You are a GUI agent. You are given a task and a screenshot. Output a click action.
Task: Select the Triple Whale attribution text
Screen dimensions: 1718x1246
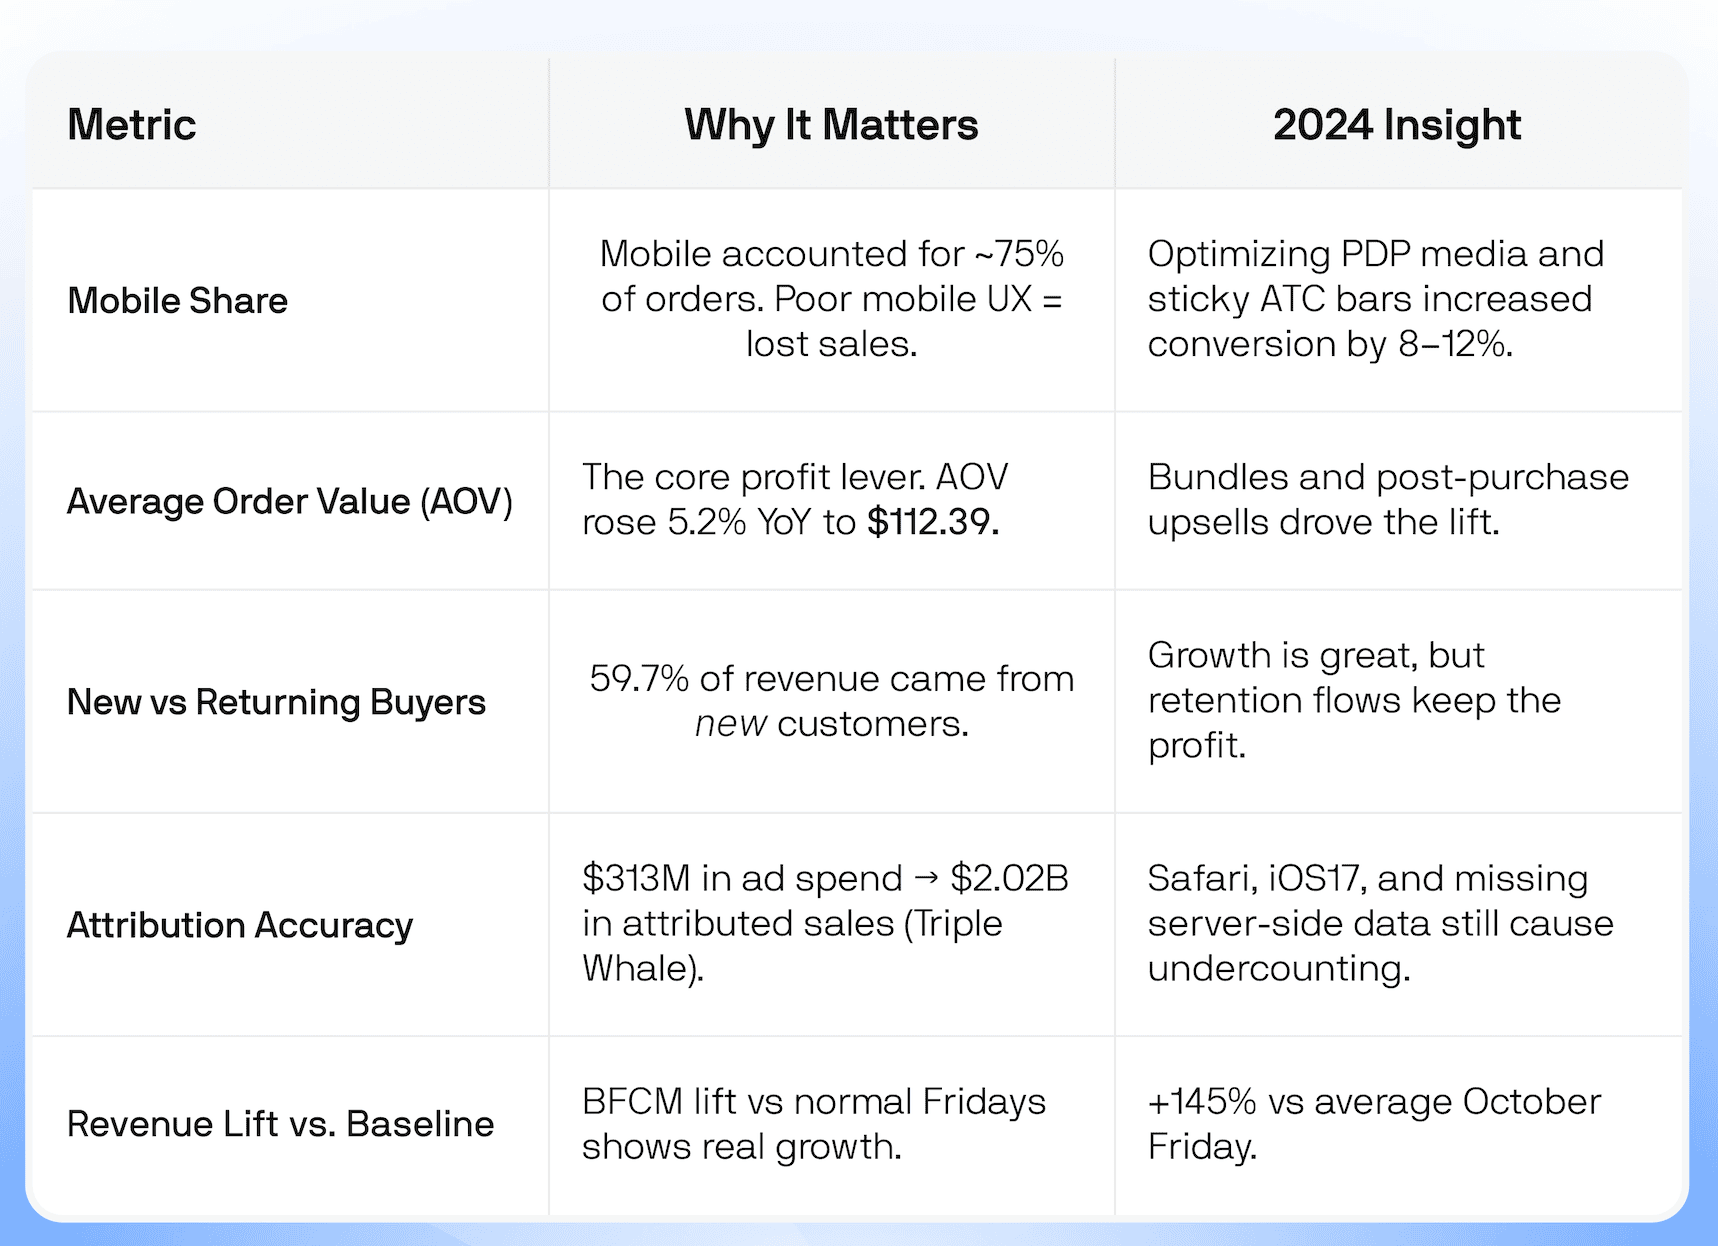(x=792, y=945)
